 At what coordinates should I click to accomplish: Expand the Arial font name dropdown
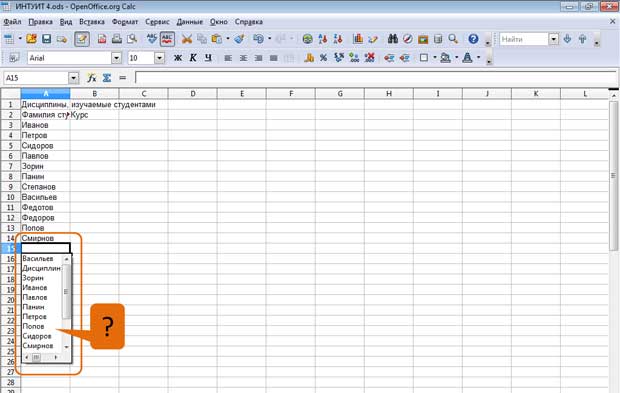point(116,58)
